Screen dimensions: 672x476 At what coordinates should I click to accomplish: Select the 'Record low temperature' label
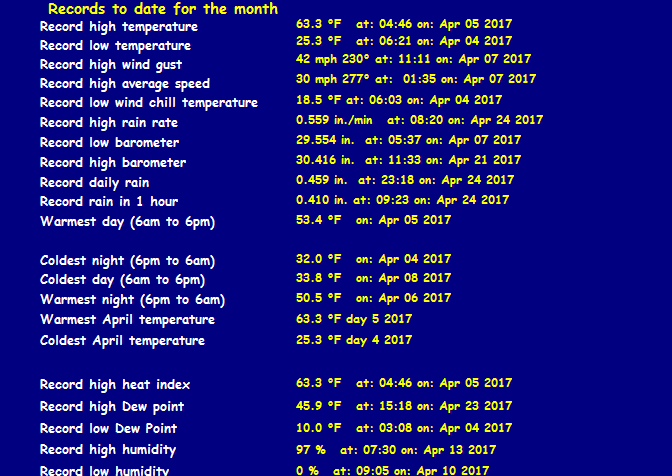pos(115,45)
